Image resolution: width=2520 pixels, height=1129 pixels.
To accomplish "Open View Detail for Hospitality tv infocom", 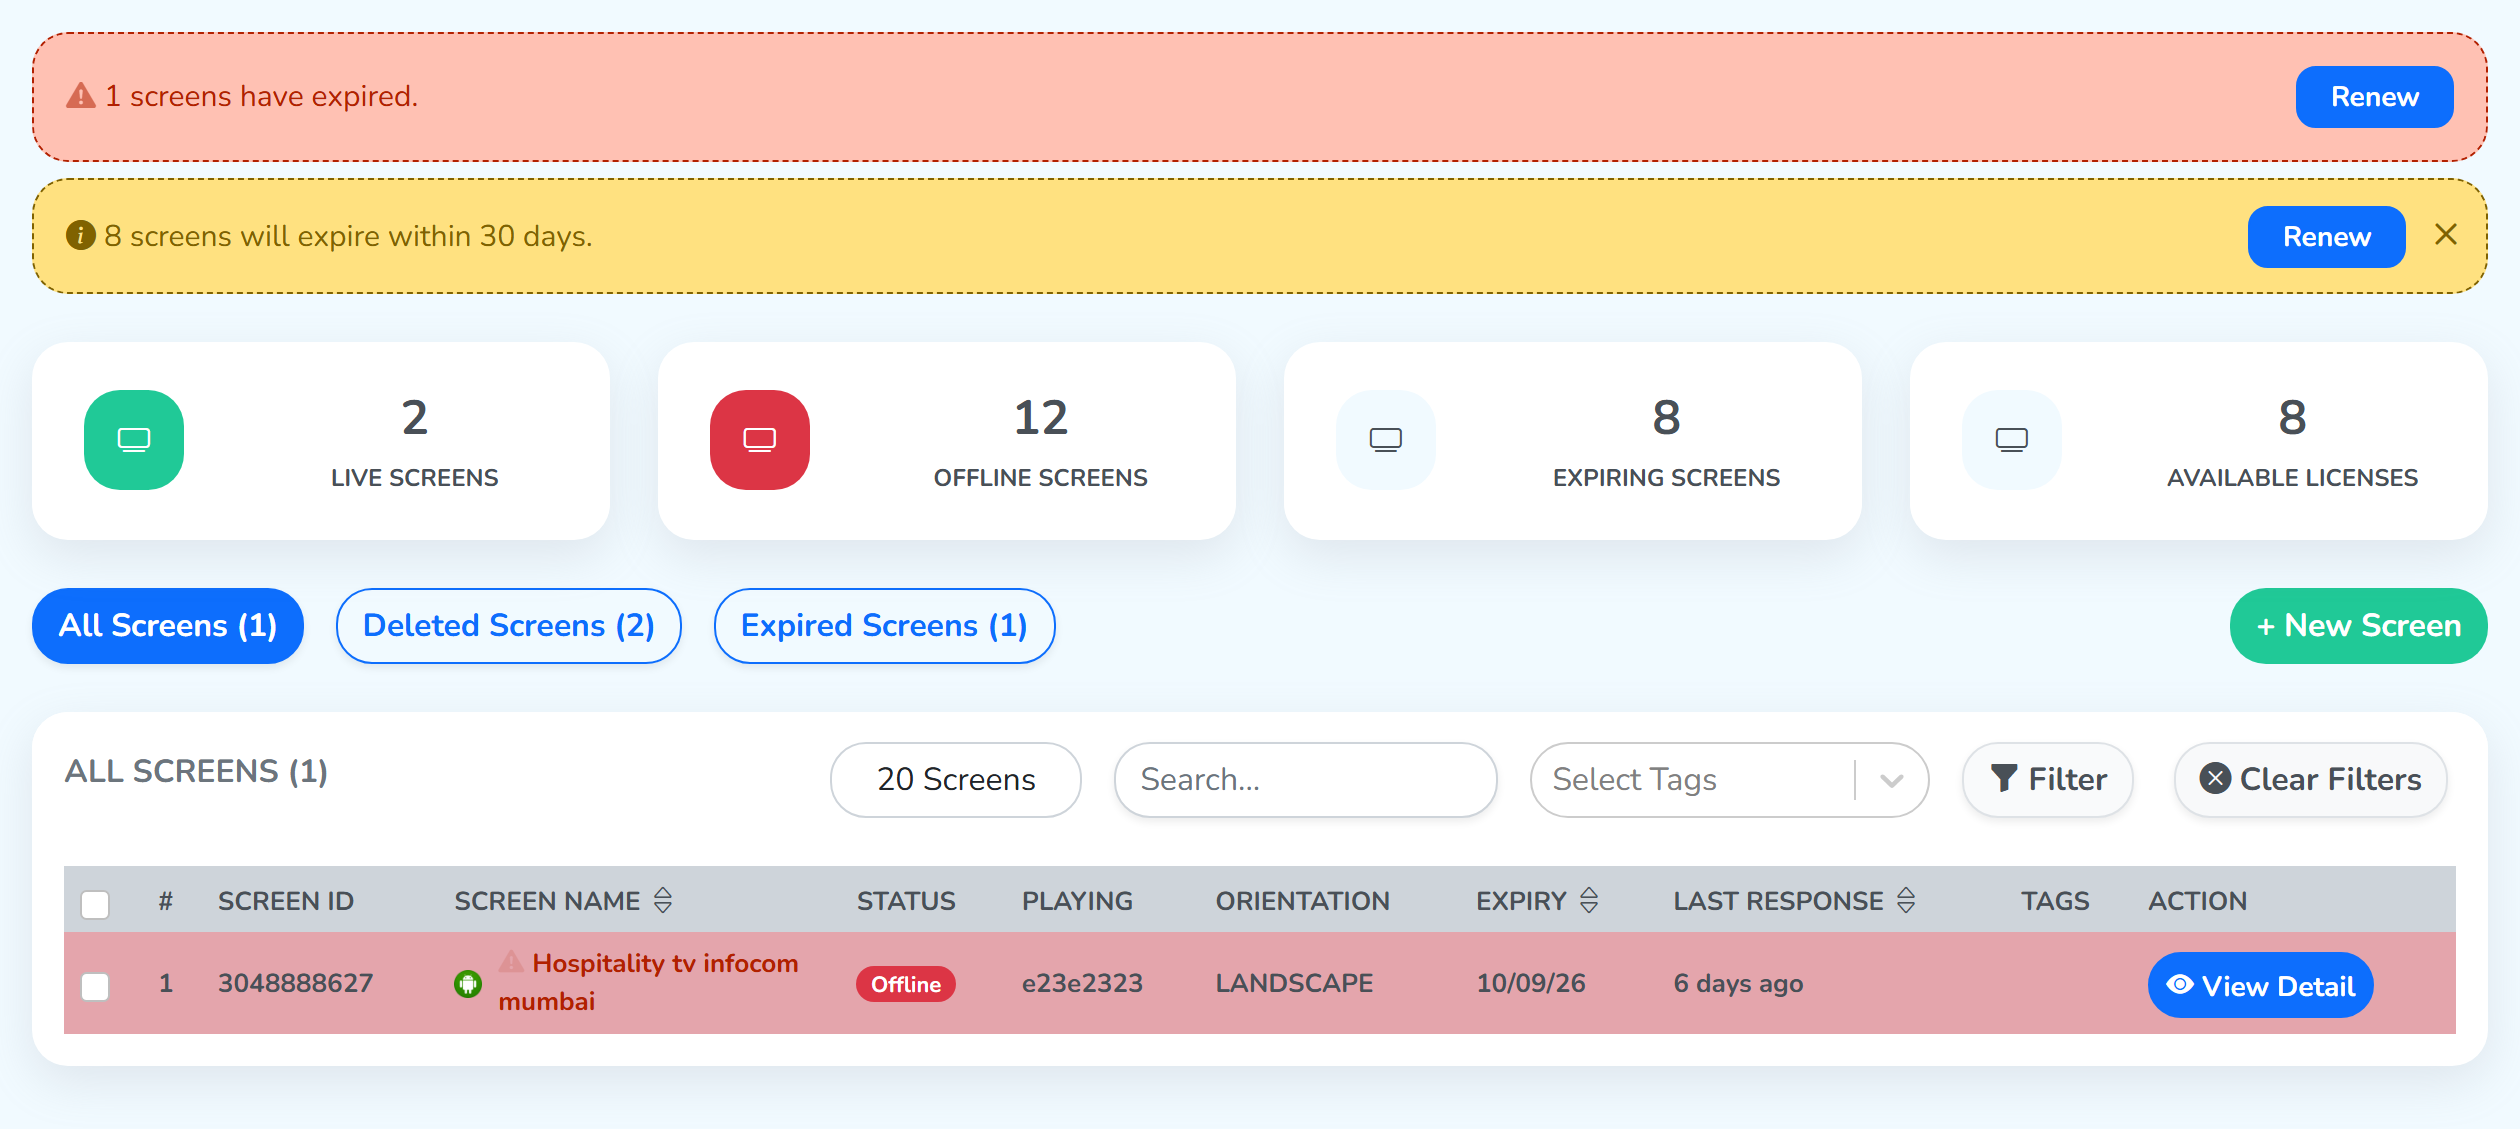I will (x=2261, y=985).
